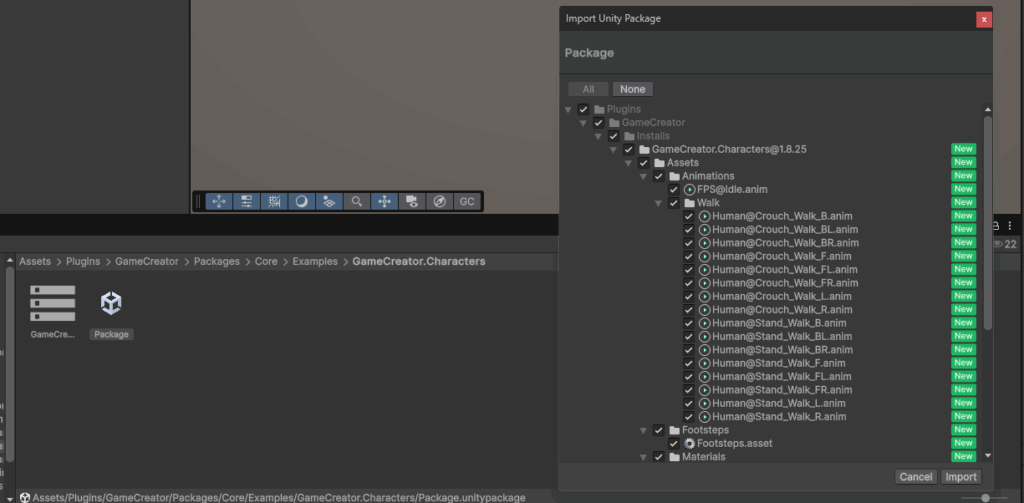Uncheck the Human@Stand_Walk_FL.anim checkbox
The image size is (1024, 503).
(688, 377)
